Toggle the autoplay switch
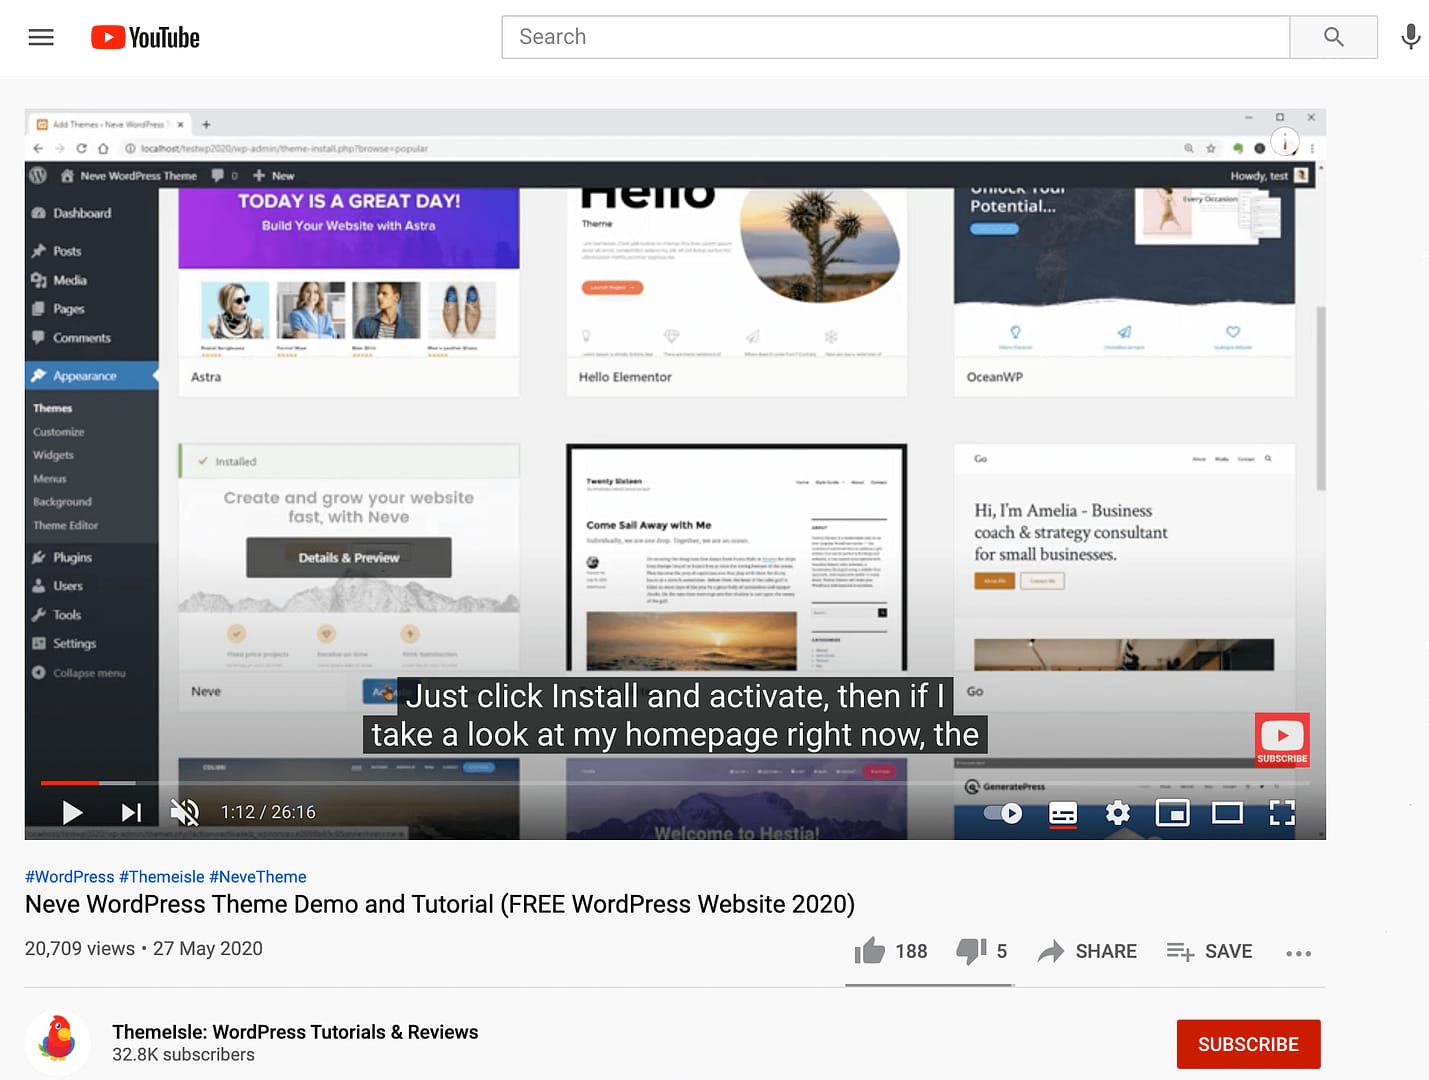 click(1003, 813)
